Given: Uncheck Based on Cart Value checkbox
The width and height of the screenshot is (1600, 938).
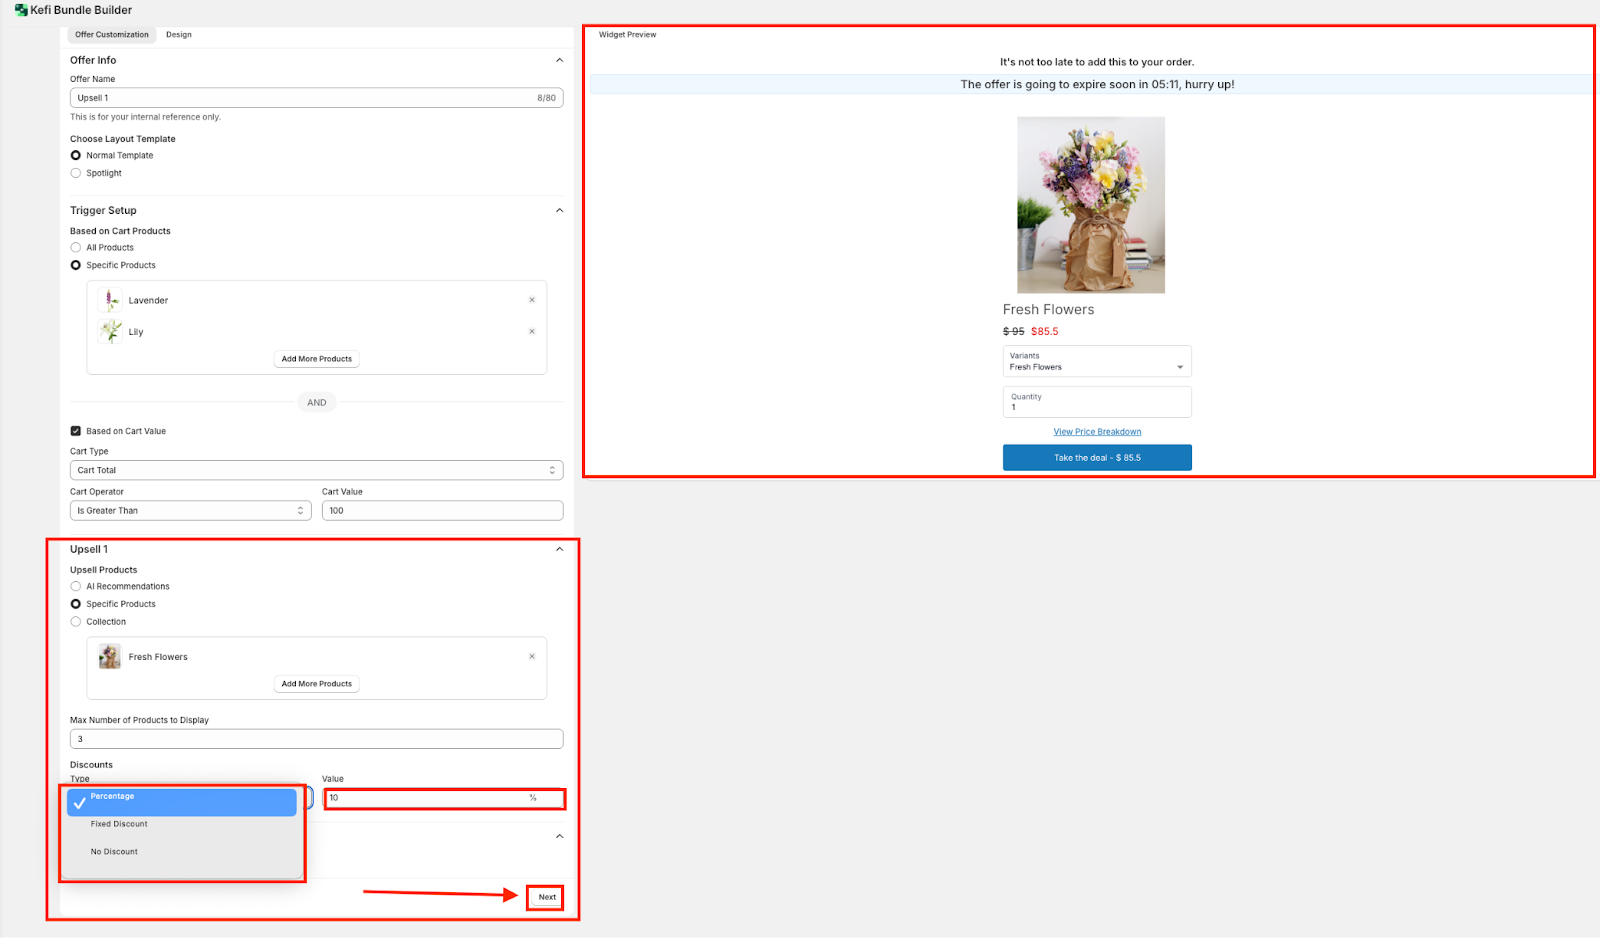Looking at the screenshot, I should tap(76, 431).
